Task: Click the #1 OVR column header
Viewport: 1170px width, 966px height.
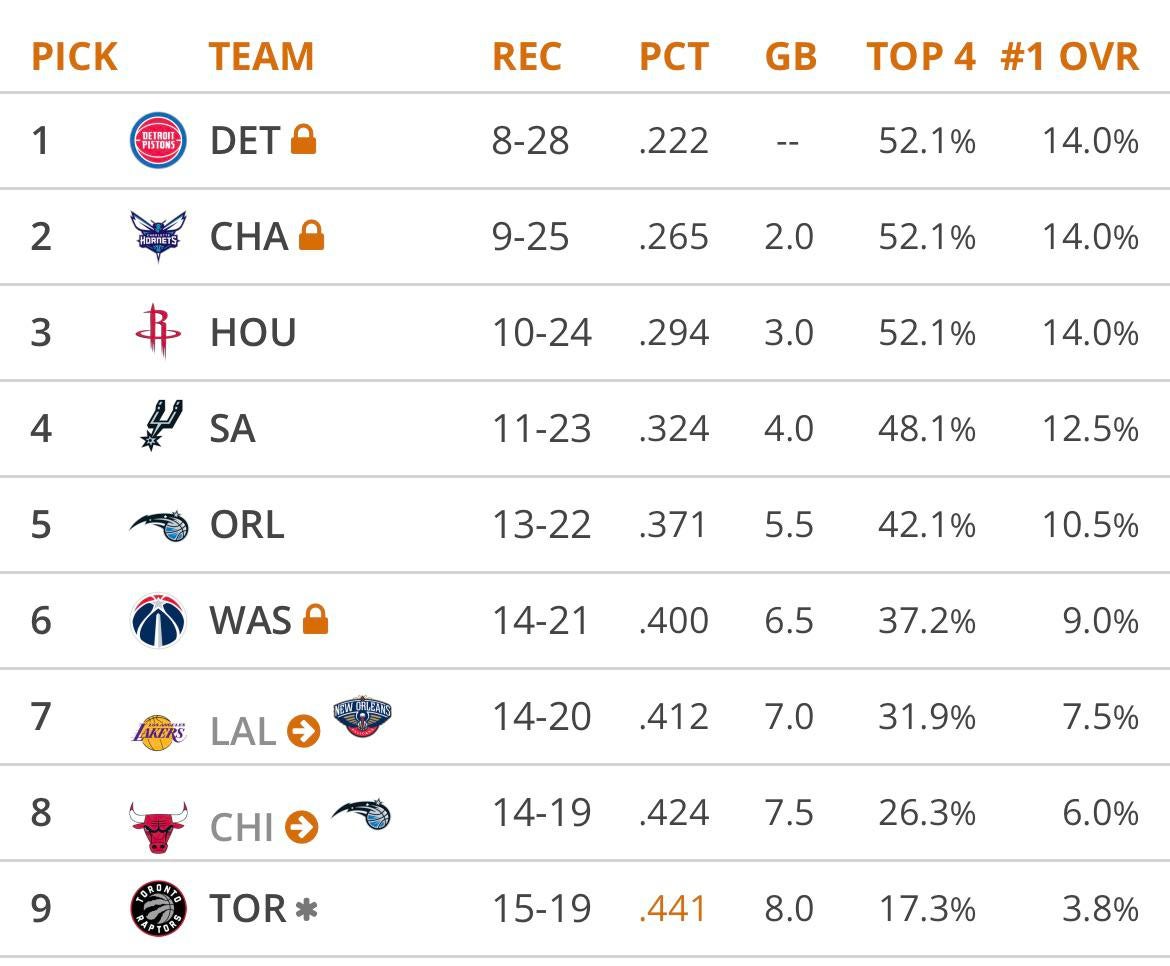Action: point(1069,57)
